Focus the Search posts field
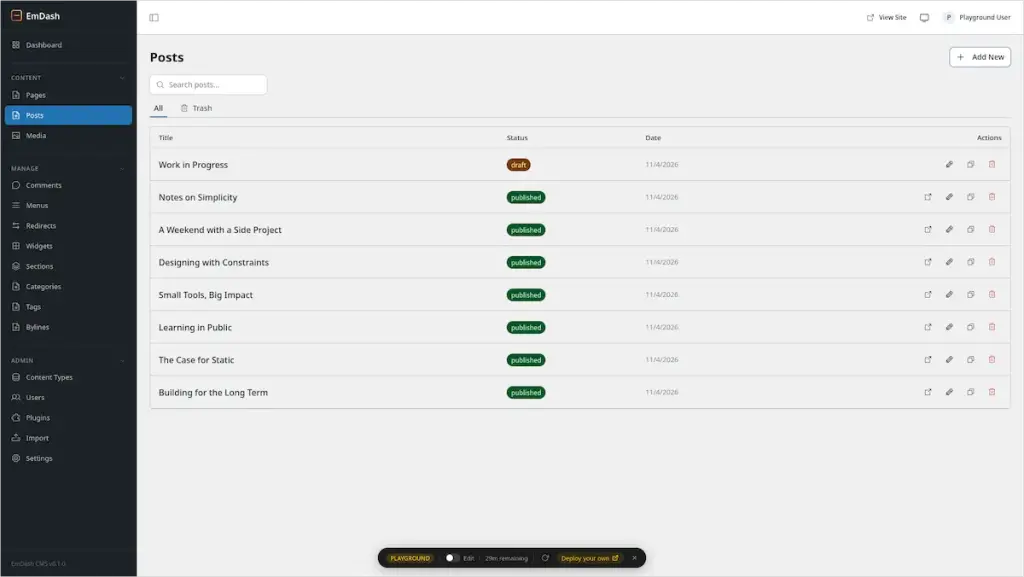 tap(208, 85)
